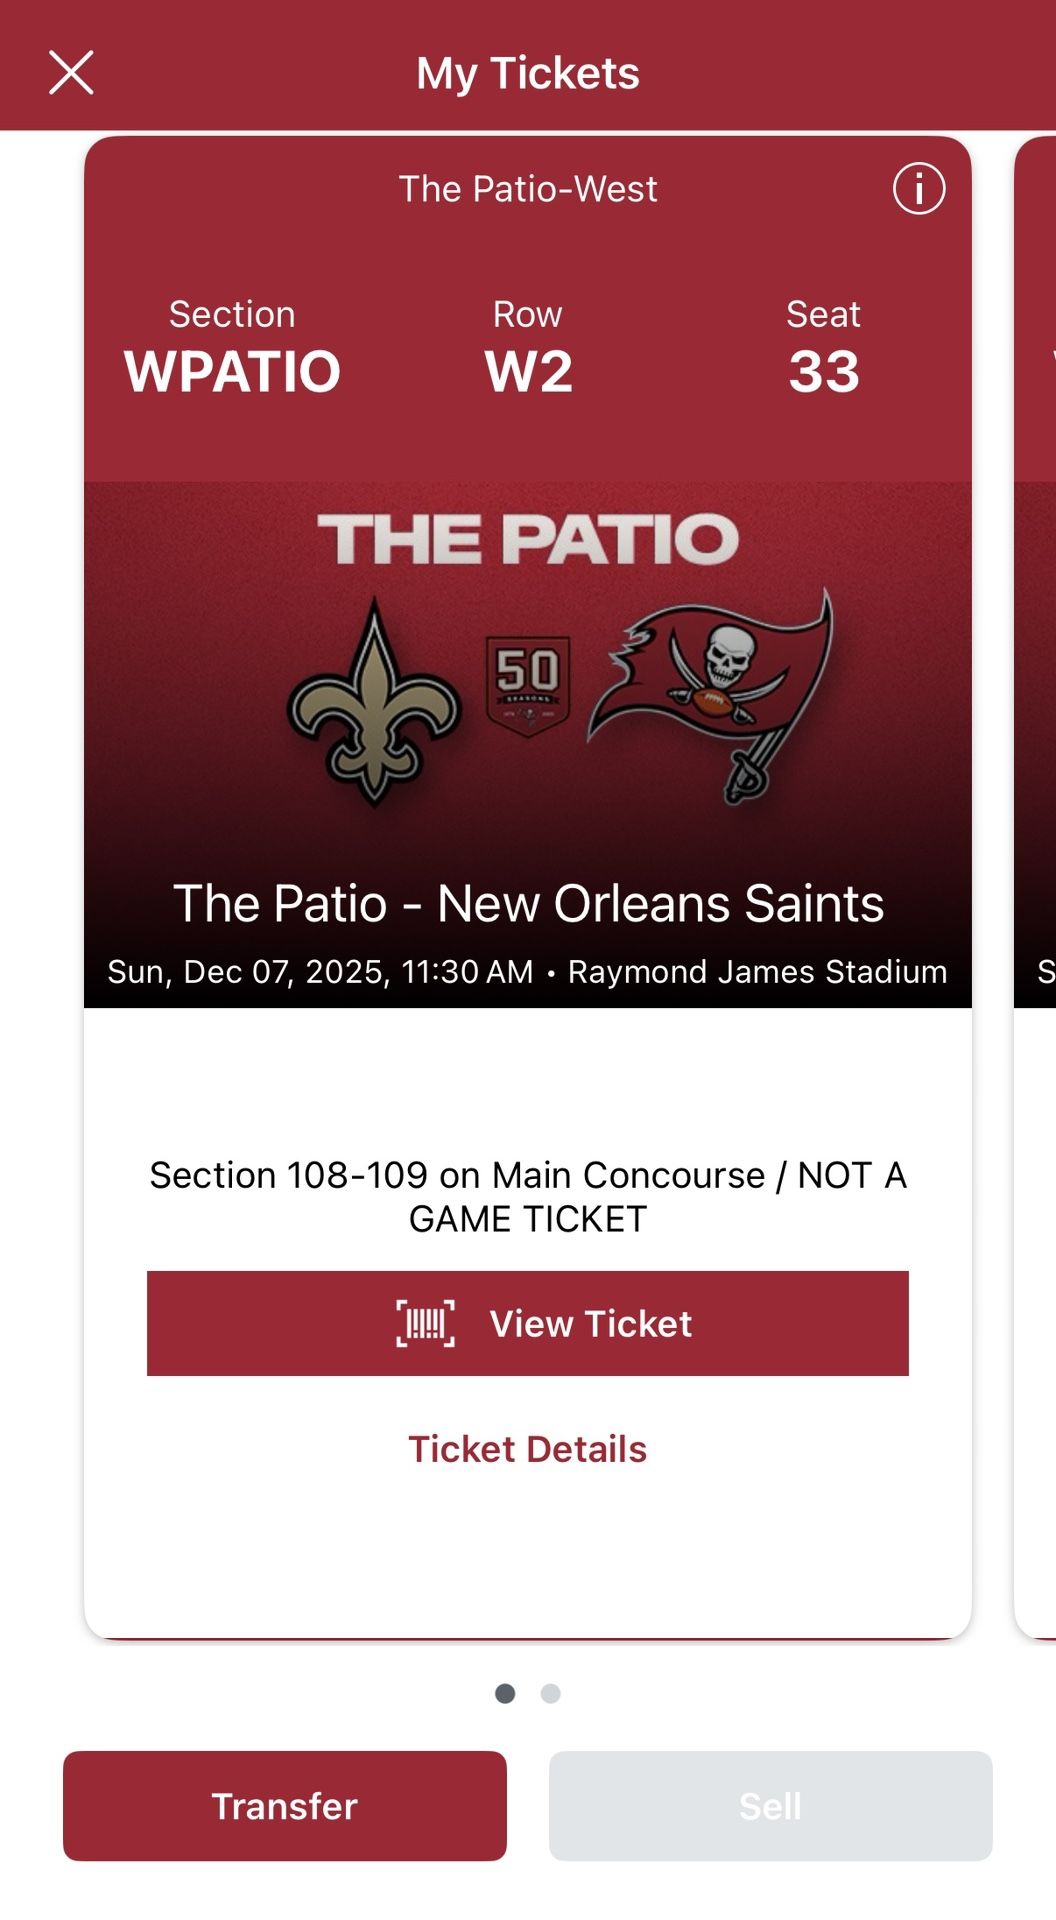Open View Ticket for seat 33
Image resolution: width=1056 pixels, height=1920 pixels.
click(527, 1324)
